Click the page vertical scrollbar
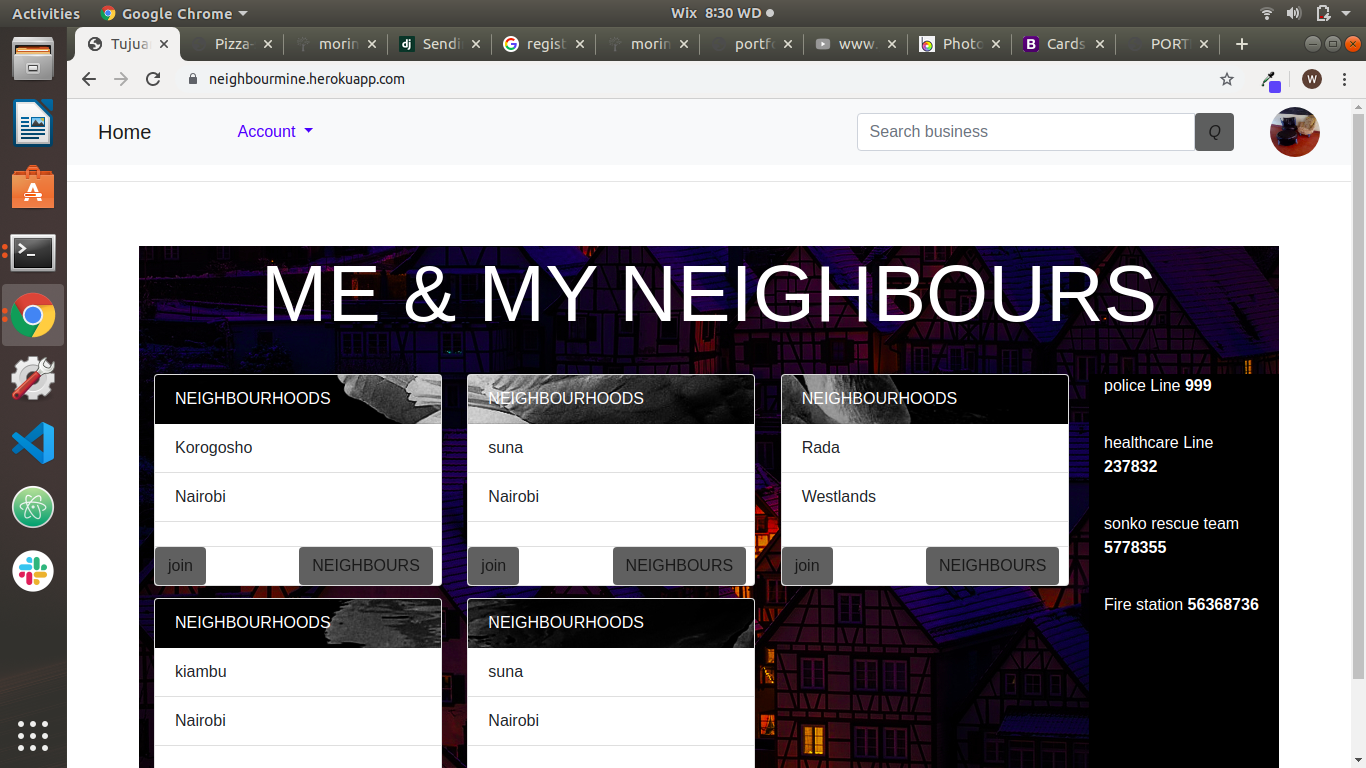 (1357, 400)
